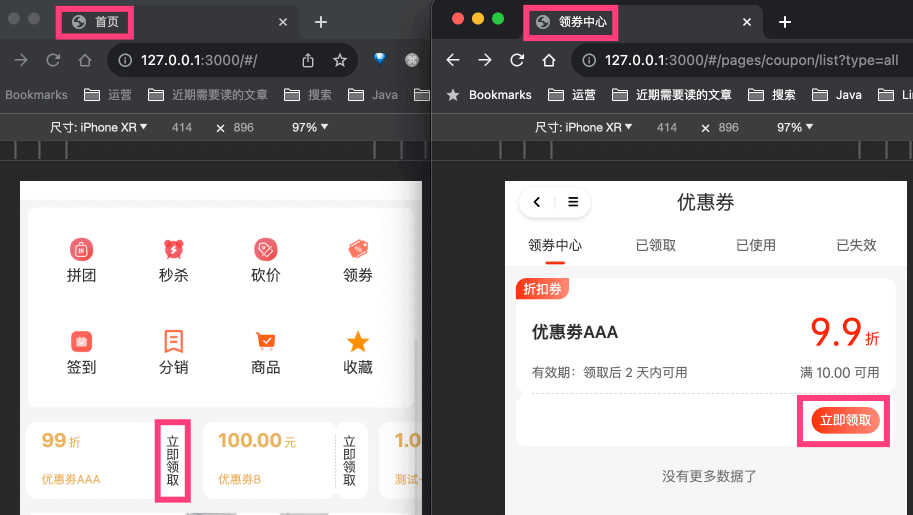
Task: Open the 商品 products cart icon
Action: (x=265, y=342)
